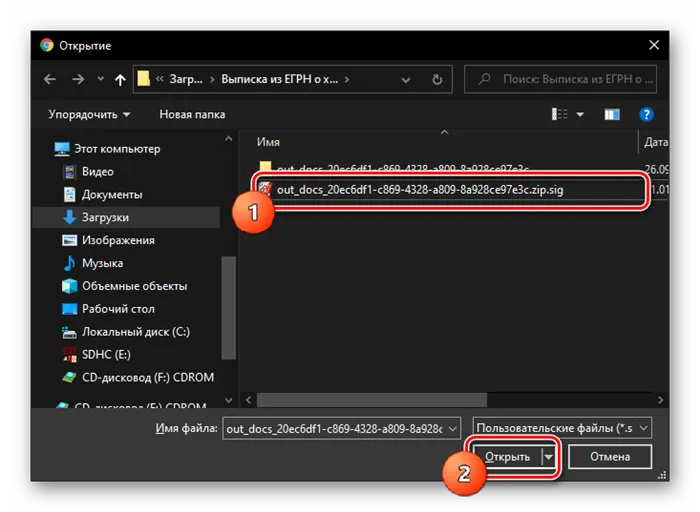
Task: Click the zip.sig file icon
Action: (x=265, y=189)
